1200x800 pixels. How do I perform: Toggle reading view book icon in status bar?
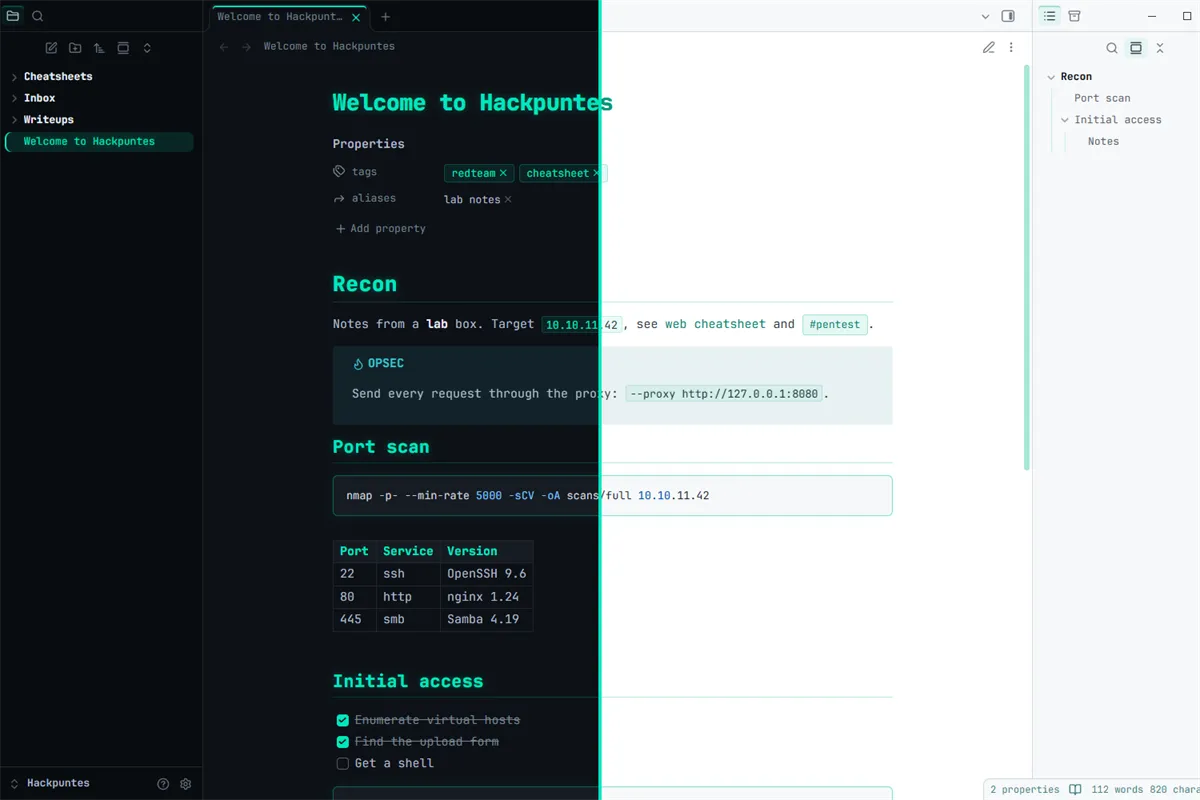(1075, 790)
